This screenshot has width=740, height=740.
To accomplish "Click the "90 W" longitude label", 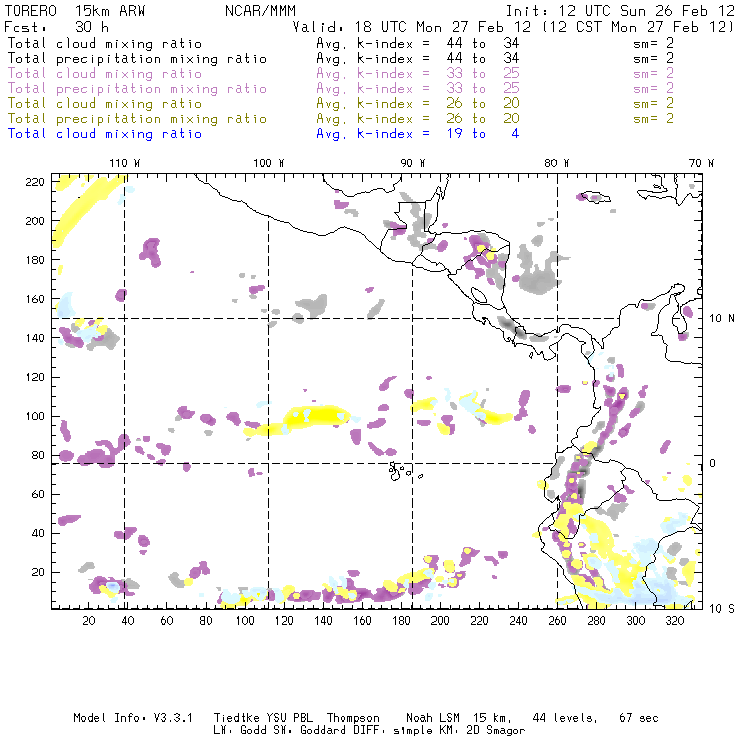I will pos(413,162).
